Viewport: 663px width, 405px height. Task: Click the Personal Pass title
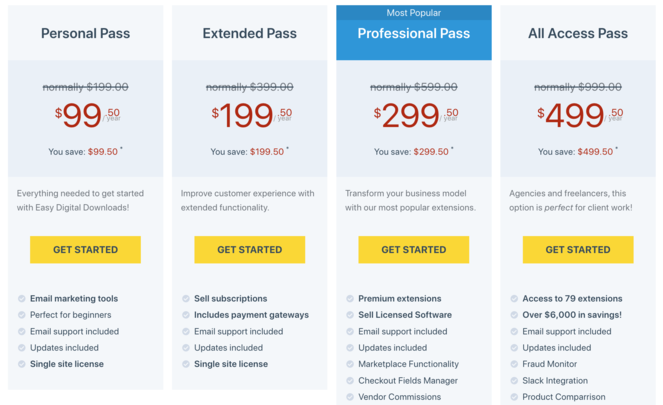[x=85, y=33]
